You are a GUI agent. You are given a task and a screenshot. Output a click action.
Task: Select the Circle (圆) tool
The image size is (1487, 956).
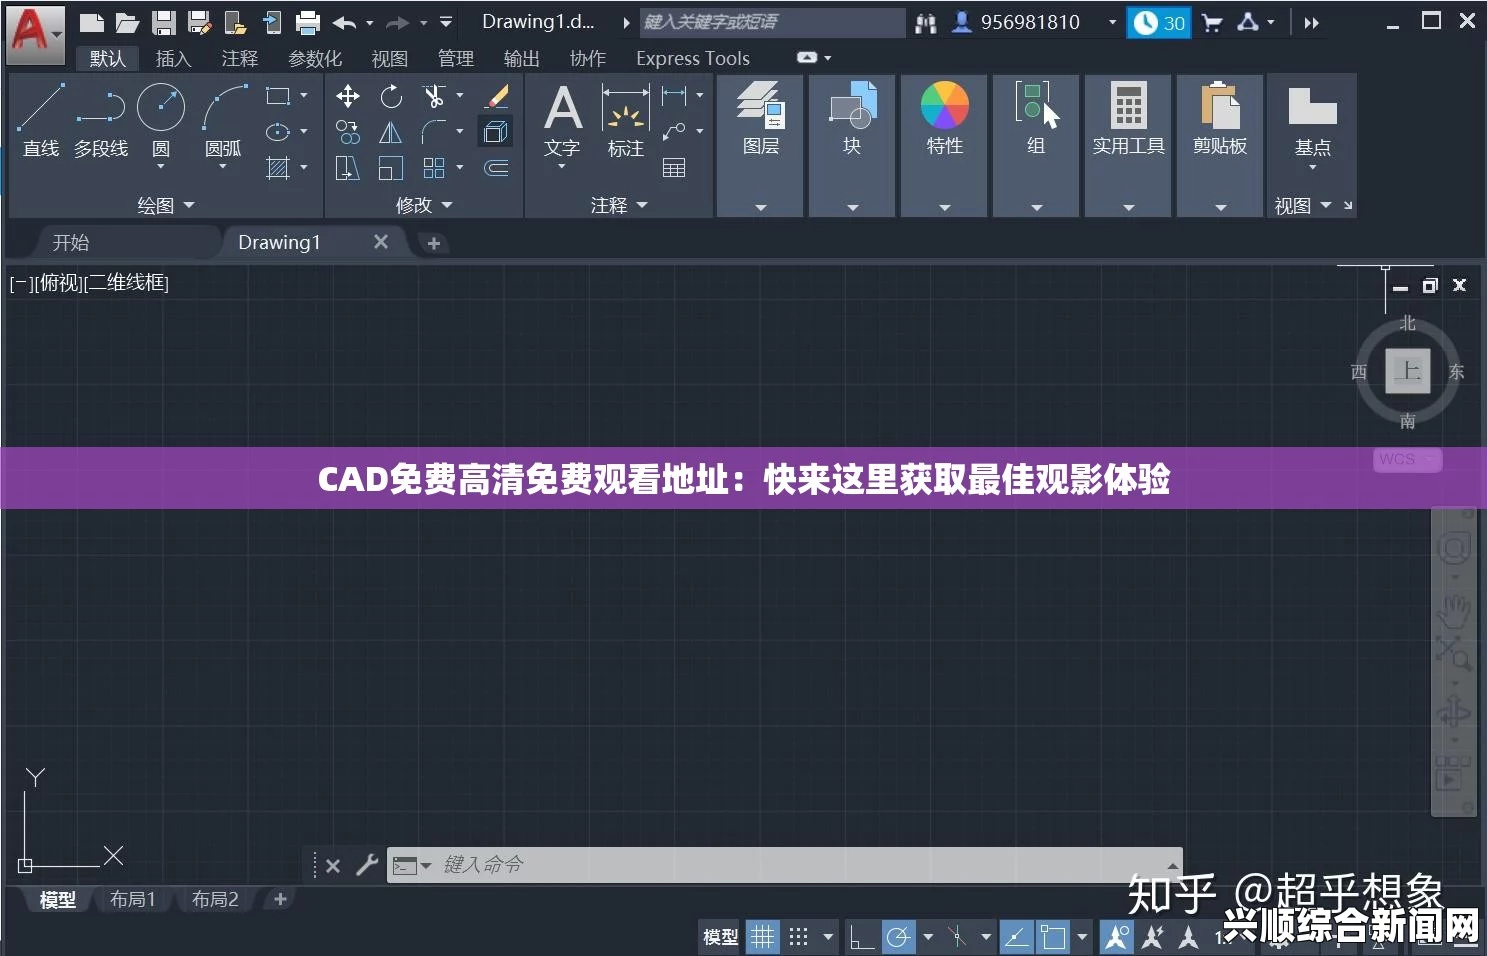(x=161, y=120)
